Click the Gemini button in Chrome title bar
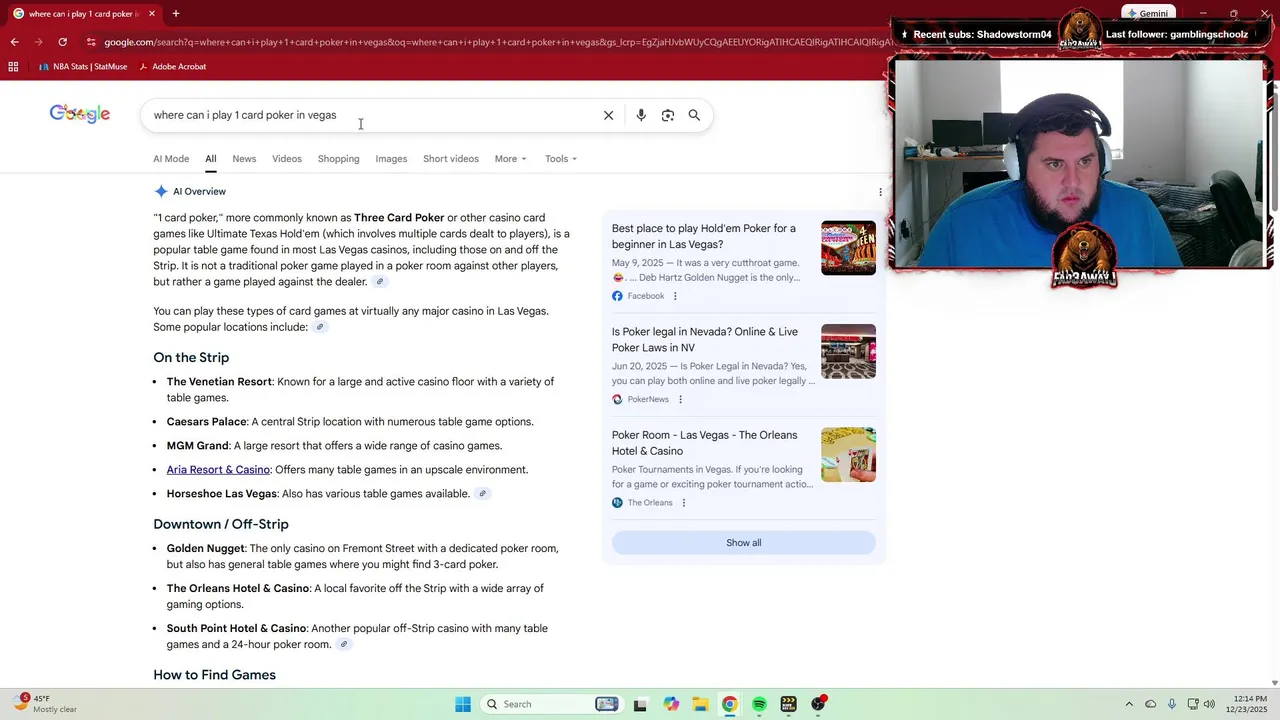Screen dimensions: 1280x720 click(x=1147, y=14)
